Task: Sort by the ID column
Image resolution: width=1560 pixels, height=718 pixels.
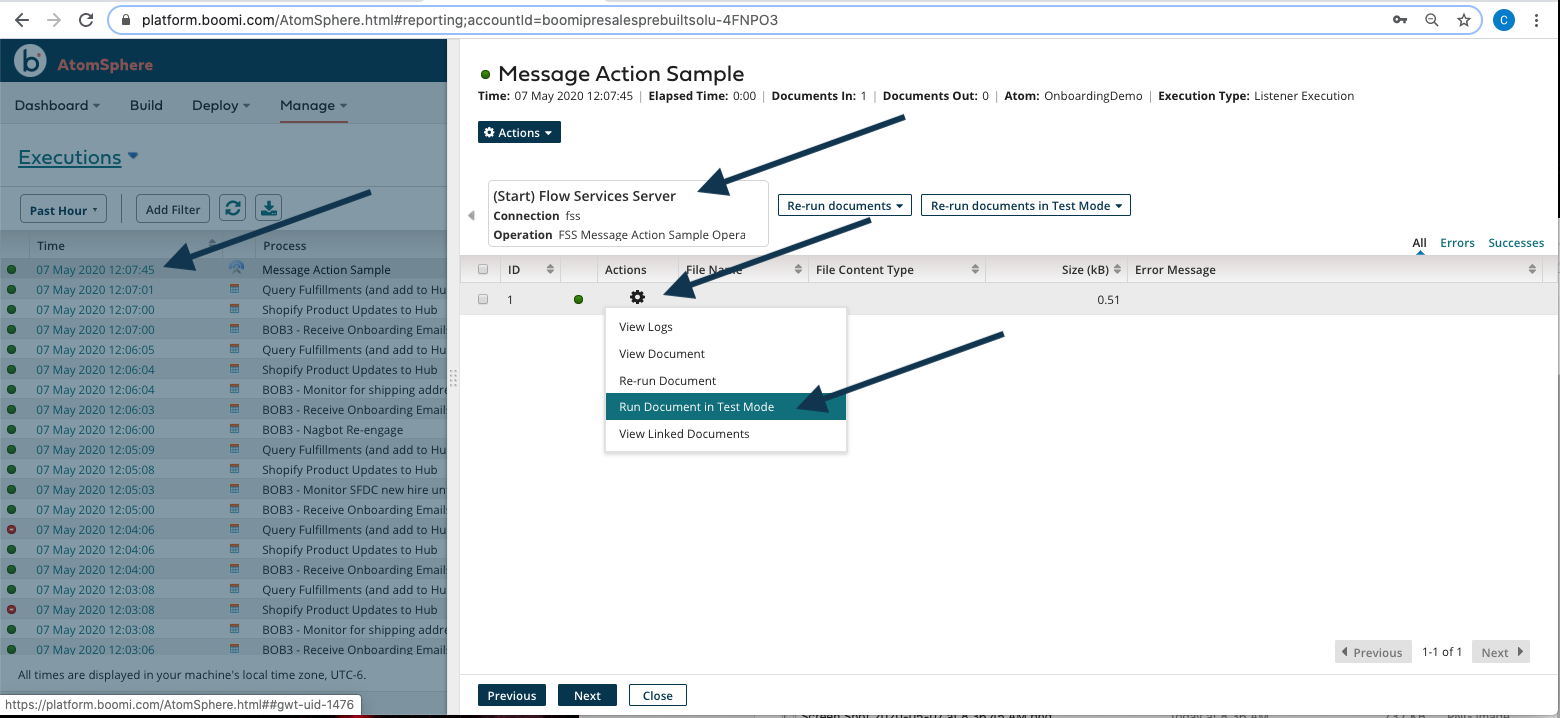Action: coord(530,269)
